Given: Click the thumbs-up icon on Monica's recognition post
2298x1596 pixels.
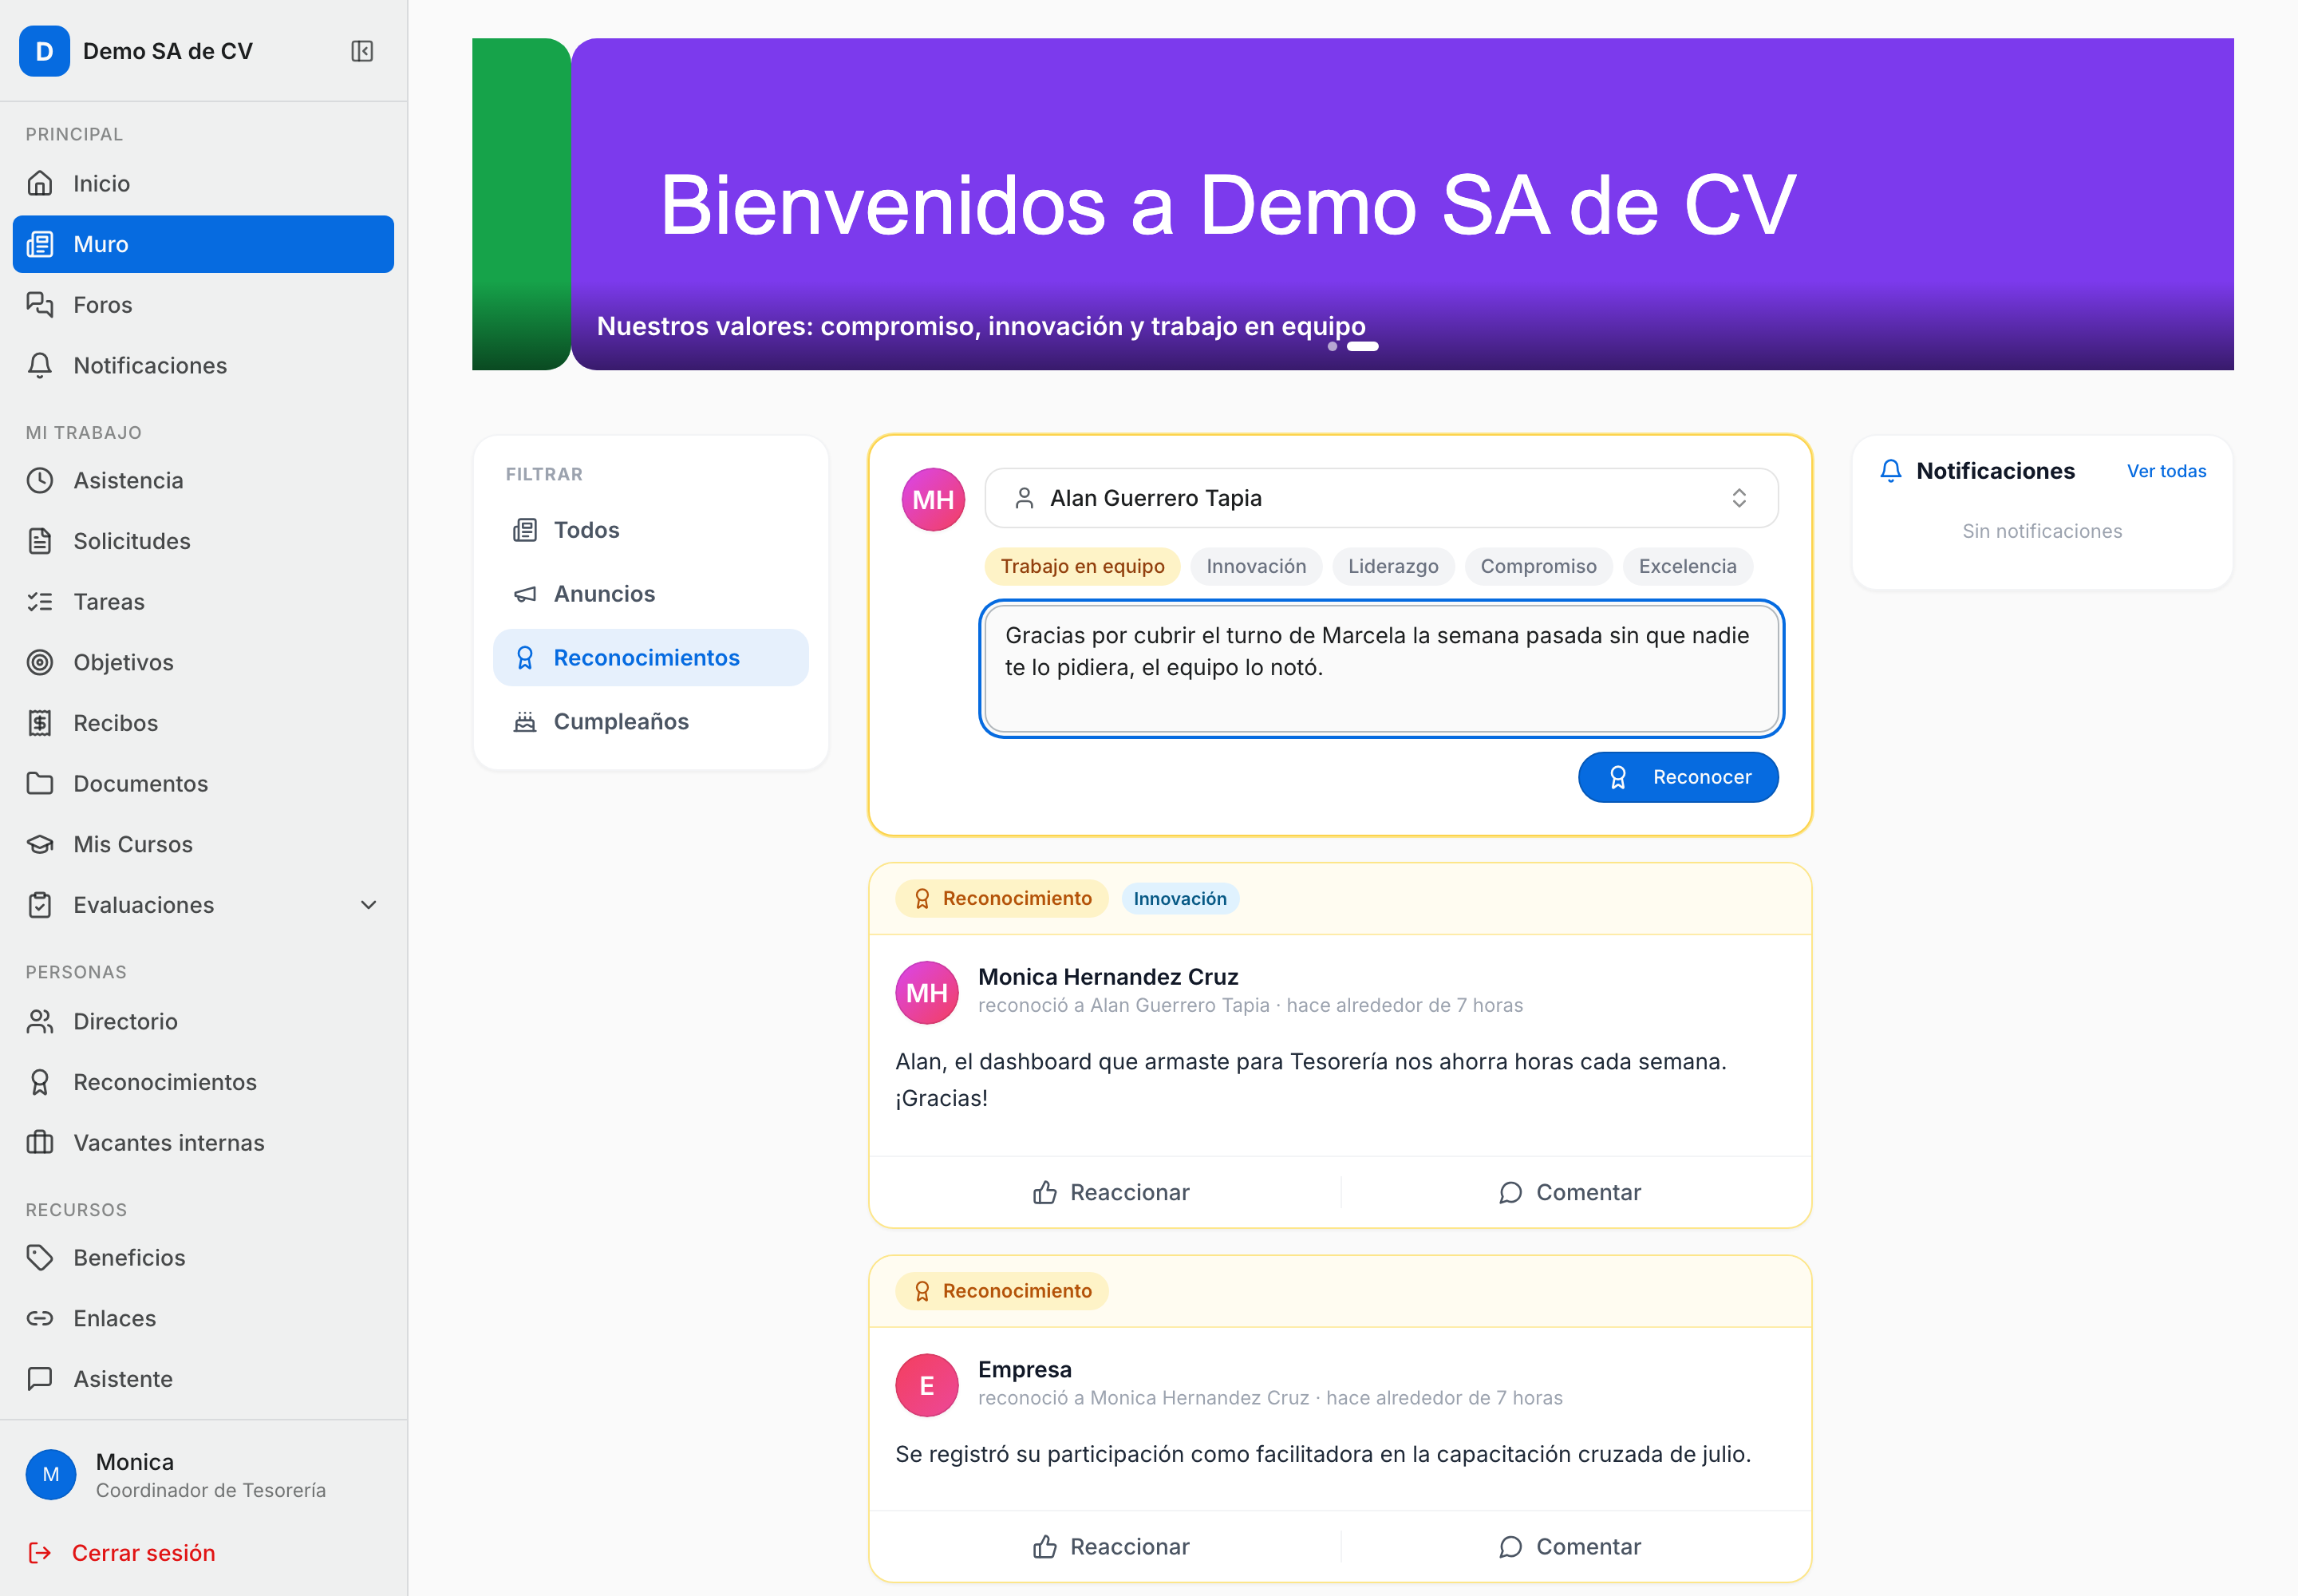Looking at the screenshot, I should click(1045, 1192).
